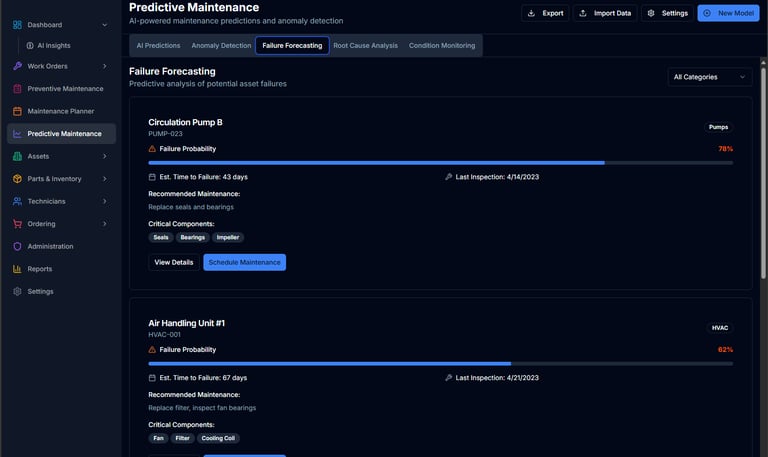768x457 pixels.
Task: Click the Parts & Inventory box icon
Action: [18, 179]
